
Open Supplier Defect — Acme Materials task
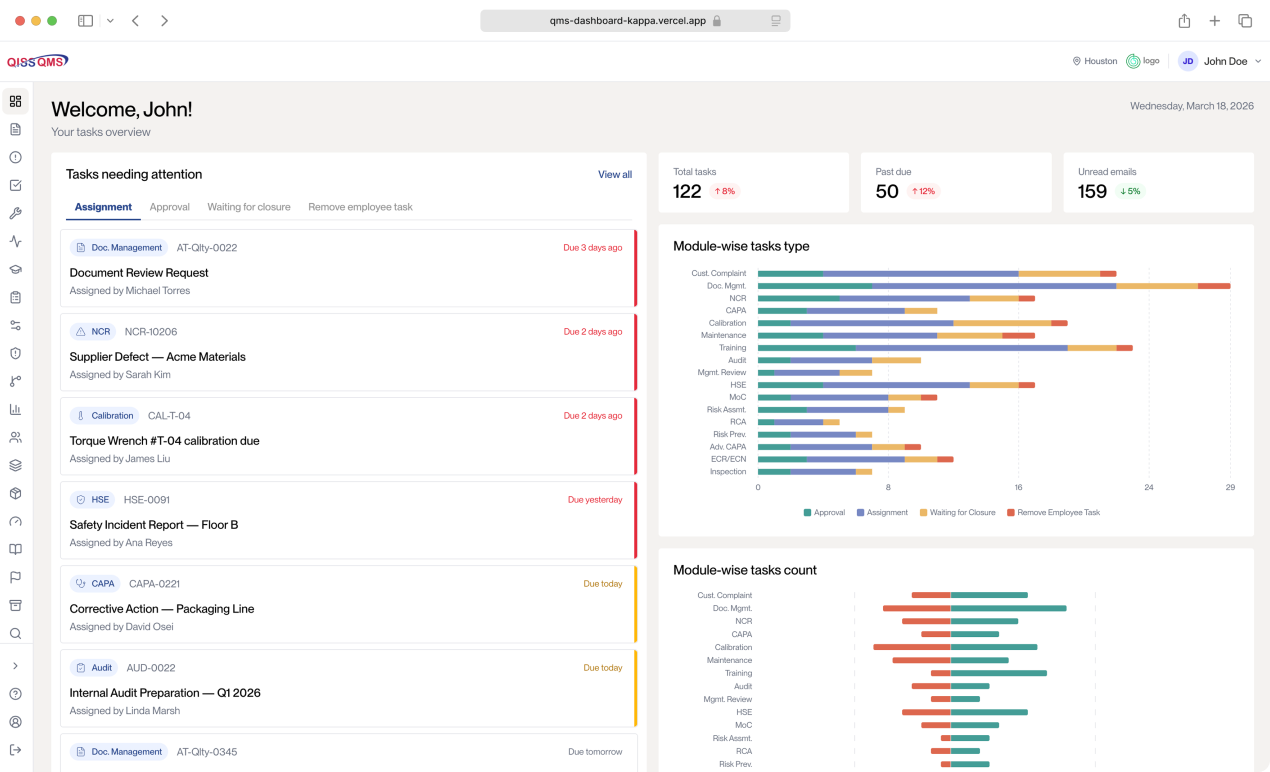pos(348,352)
